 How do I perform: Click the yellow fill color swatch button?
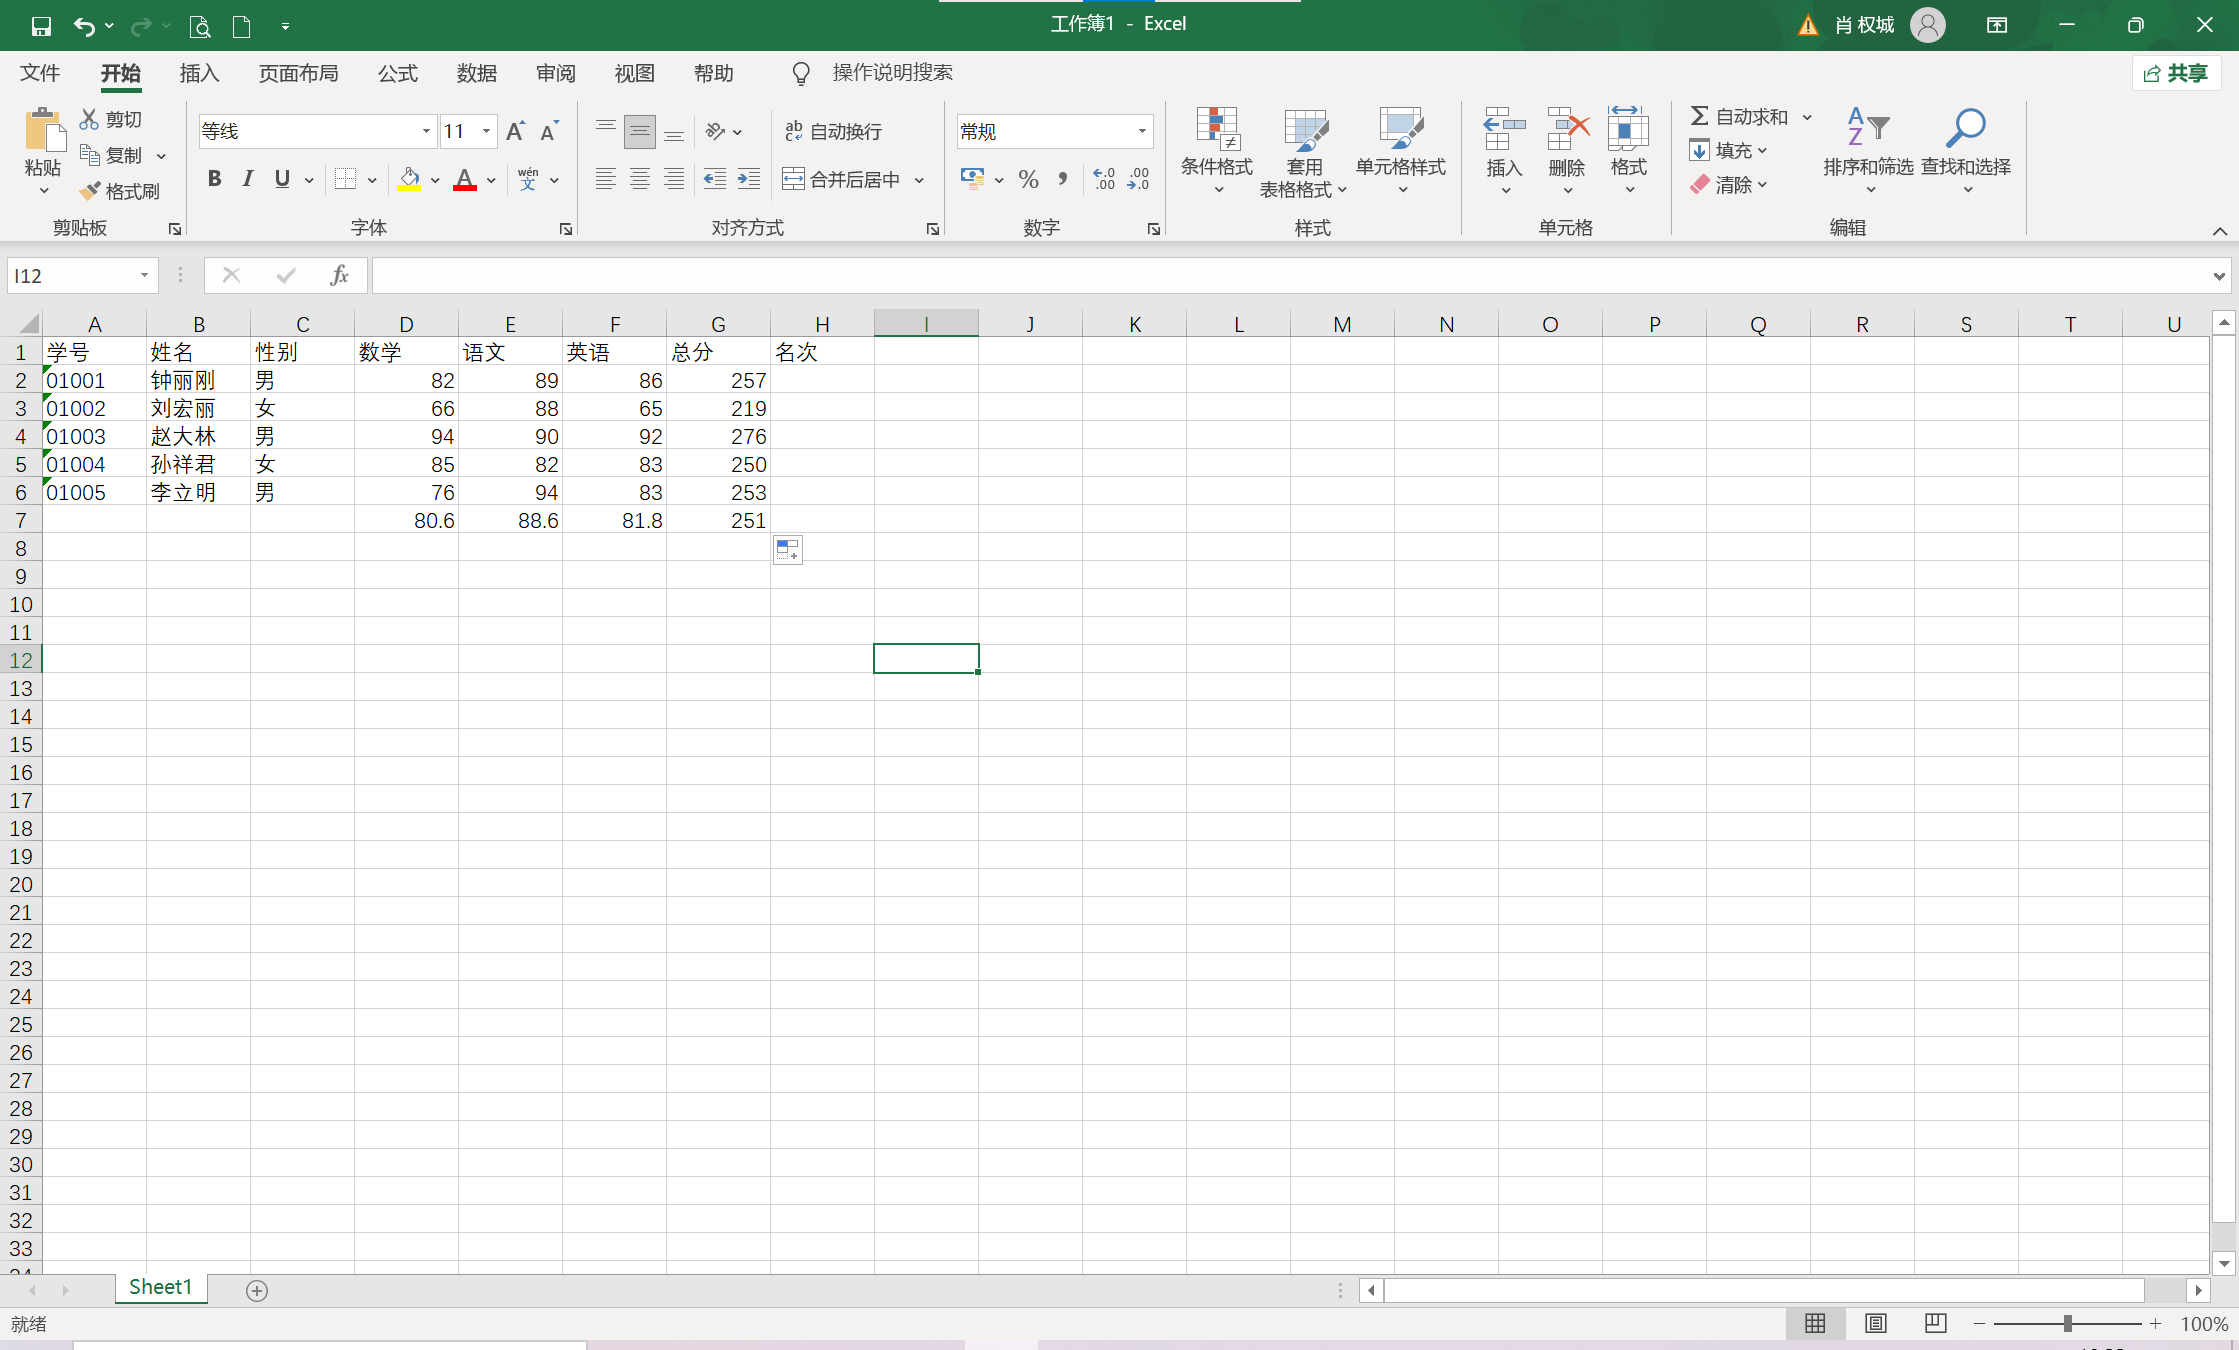pyautogui.click(x=409, y=179)
